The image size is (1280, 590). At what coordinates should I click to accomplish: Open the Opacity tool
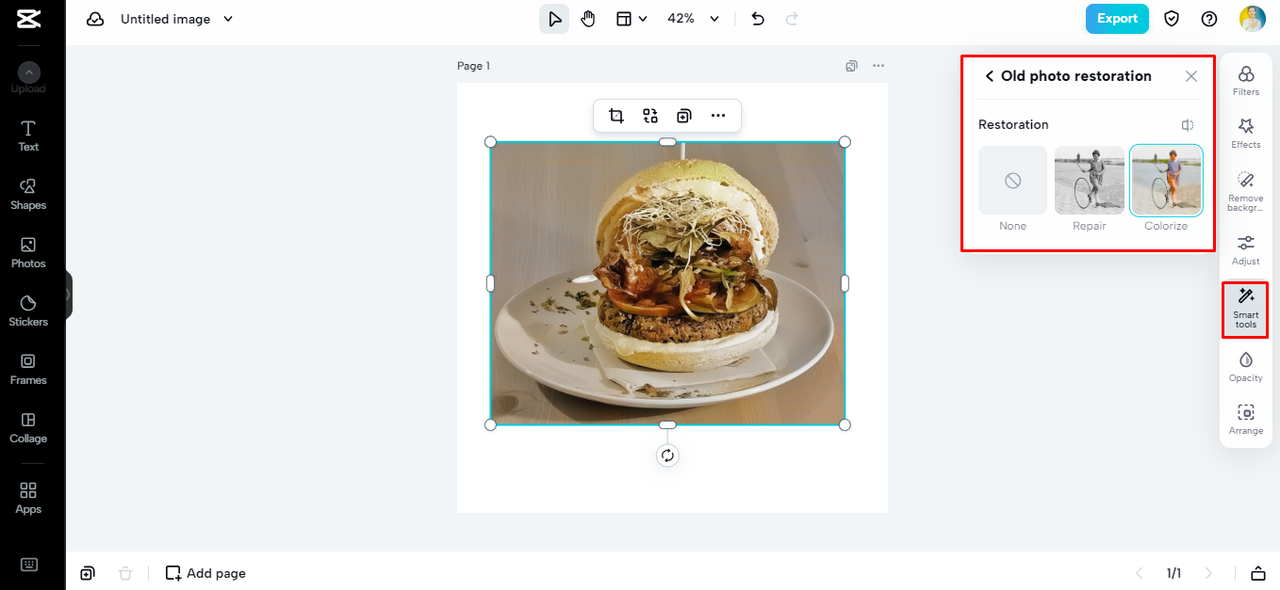point(1246,367)
